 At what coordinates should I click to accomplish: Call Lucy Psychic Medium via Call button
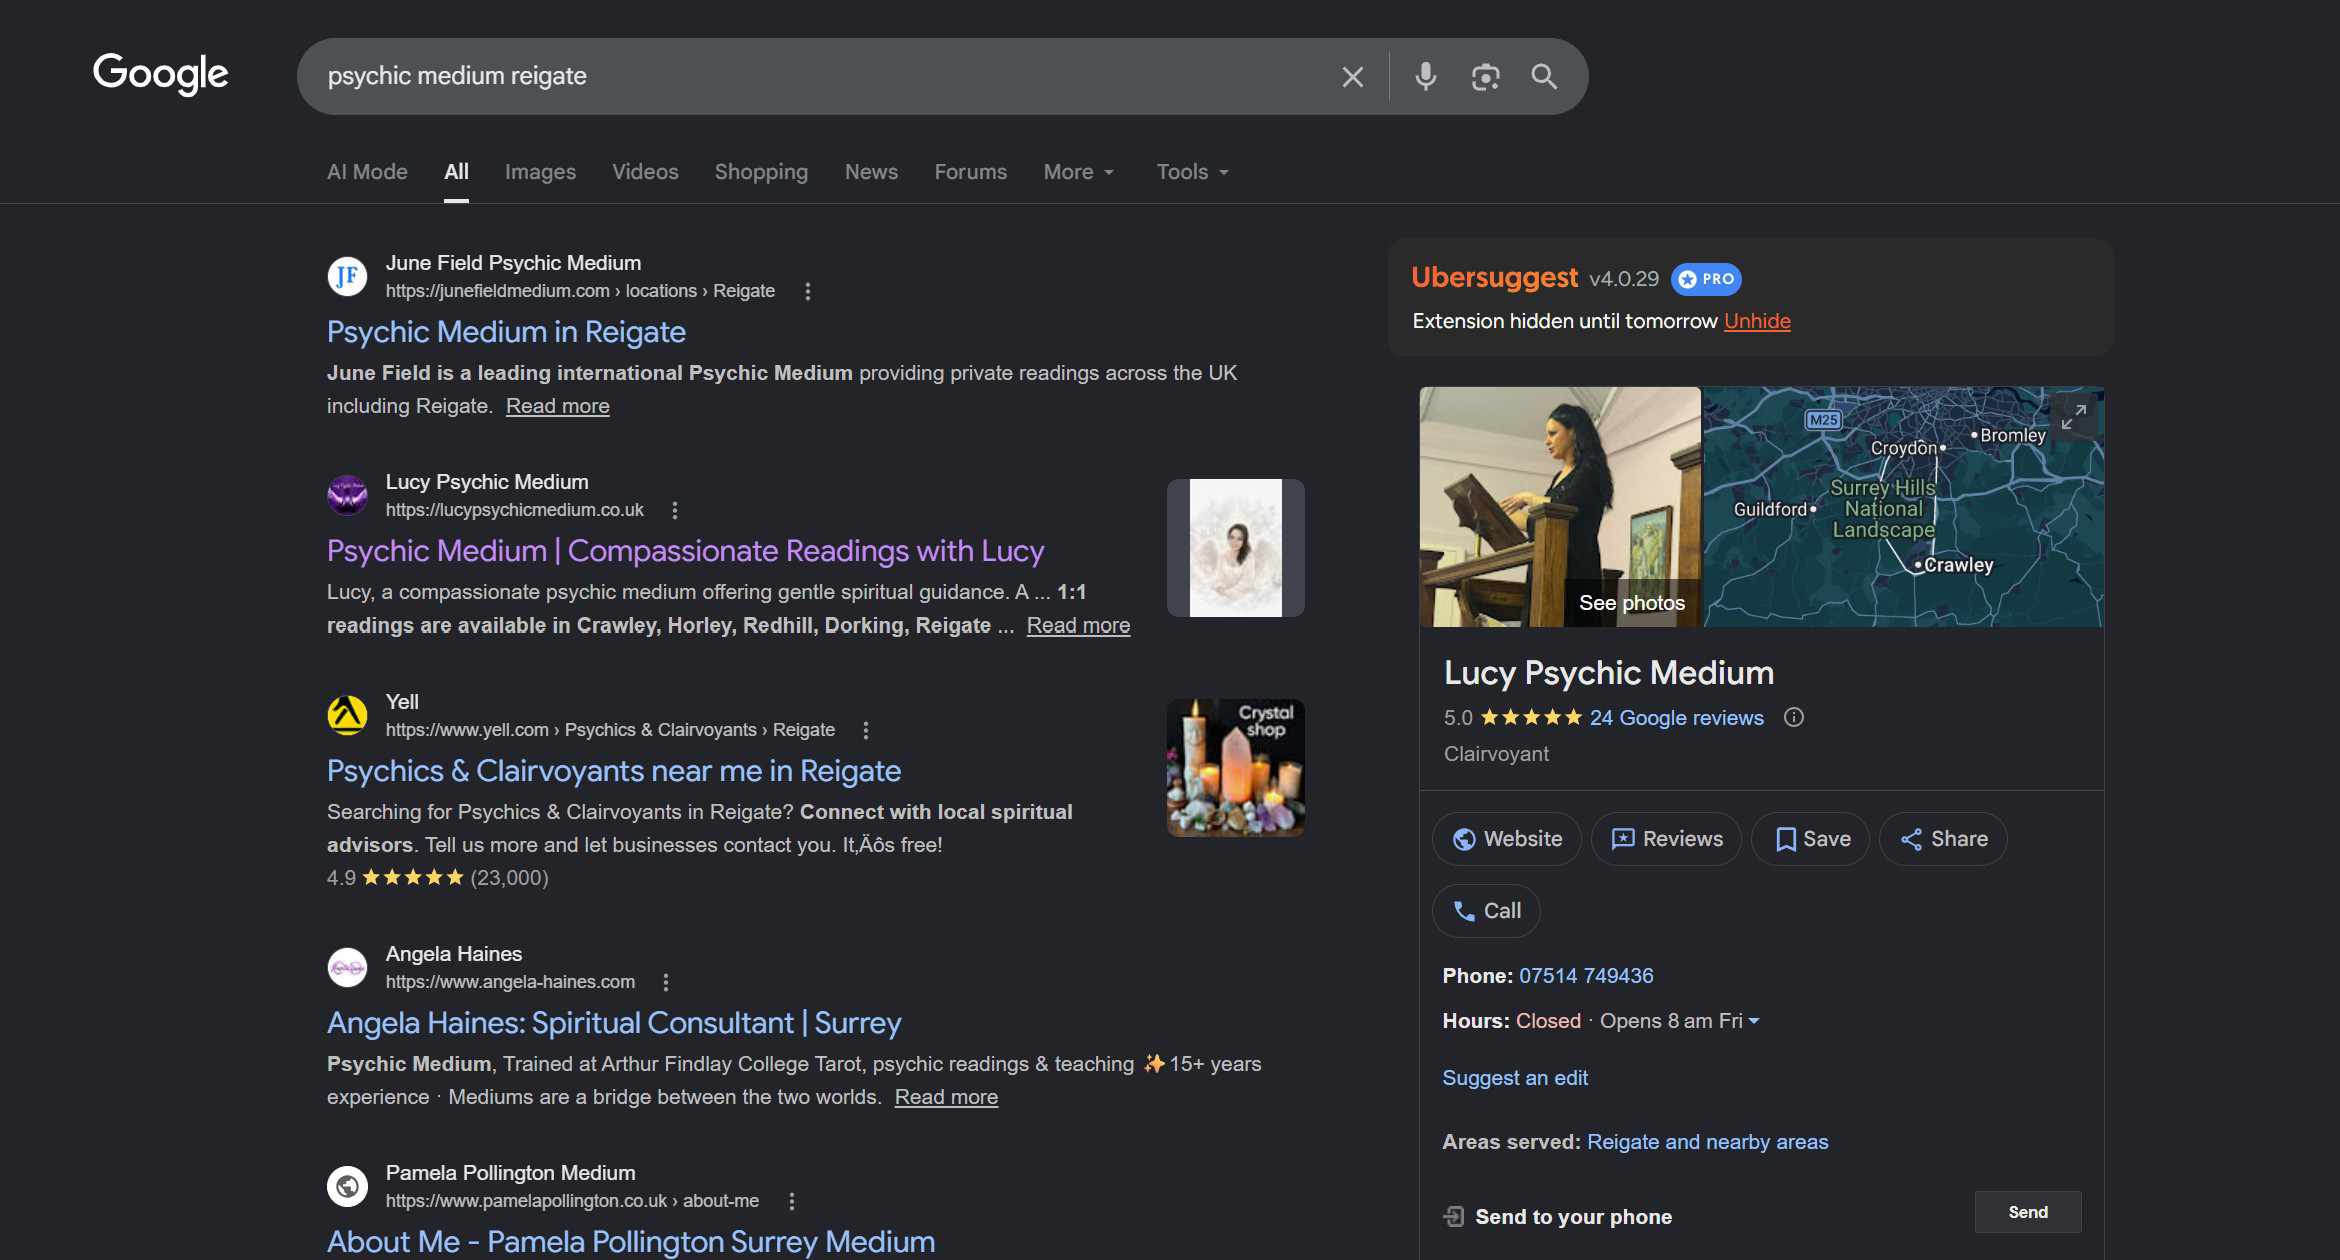pyautogui.click(x=1486, y=911)
